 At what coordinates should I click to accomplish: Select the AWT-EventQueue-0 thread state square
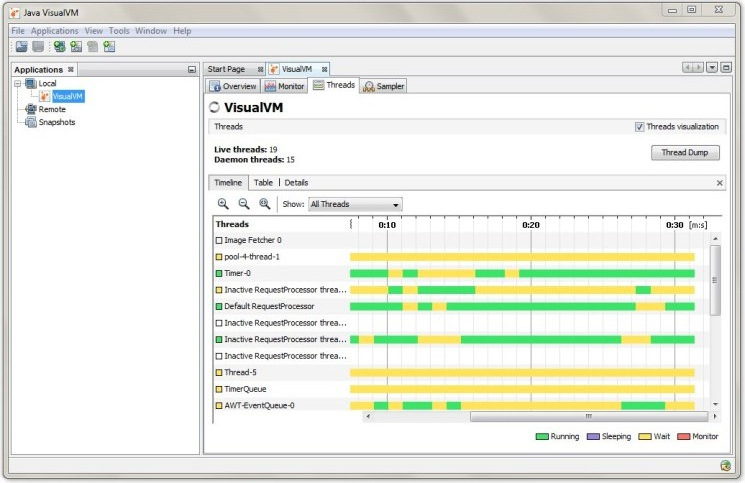click(x=219, y=406)
